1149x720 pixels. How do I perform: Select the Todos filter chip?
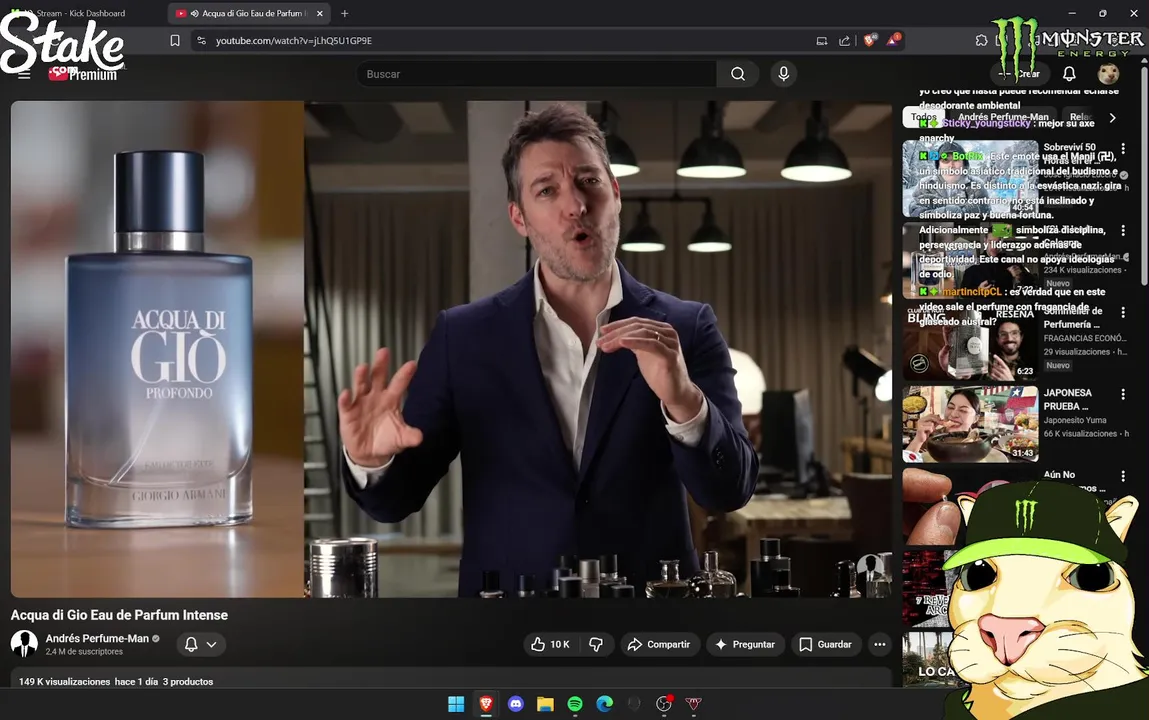click(x=923, y=117)
